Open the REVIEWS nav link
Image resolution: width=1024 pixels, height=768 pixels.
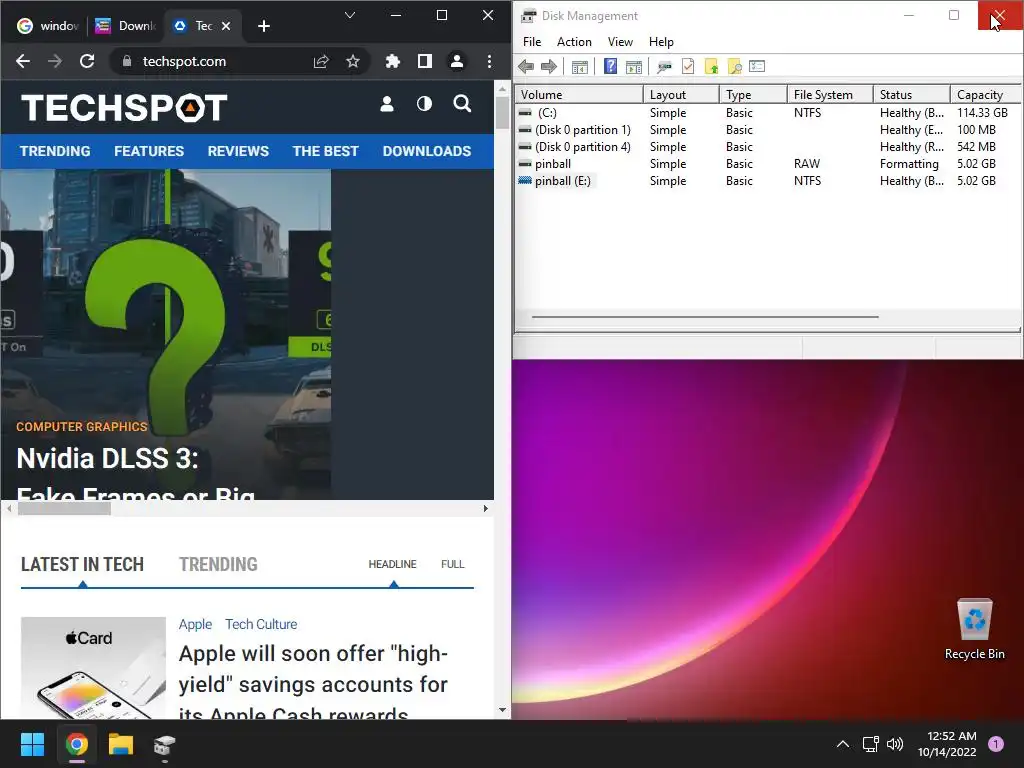coord(238,151)
